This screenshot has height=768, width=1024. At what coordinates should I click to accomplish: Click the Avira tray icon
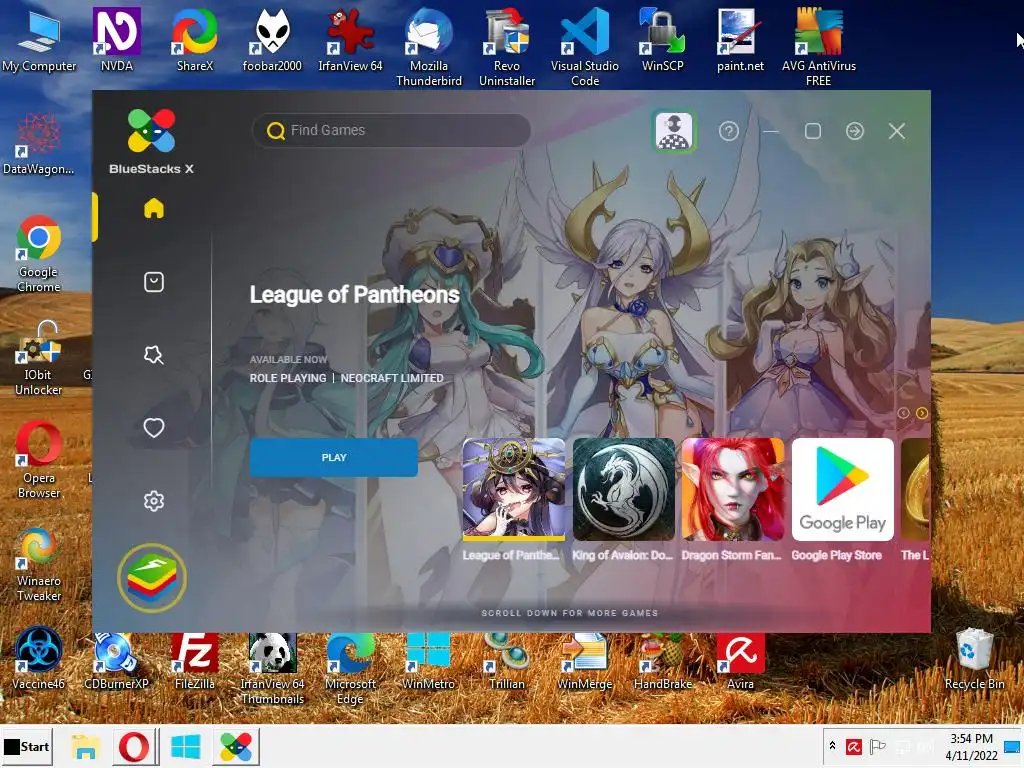click(854, 746)
